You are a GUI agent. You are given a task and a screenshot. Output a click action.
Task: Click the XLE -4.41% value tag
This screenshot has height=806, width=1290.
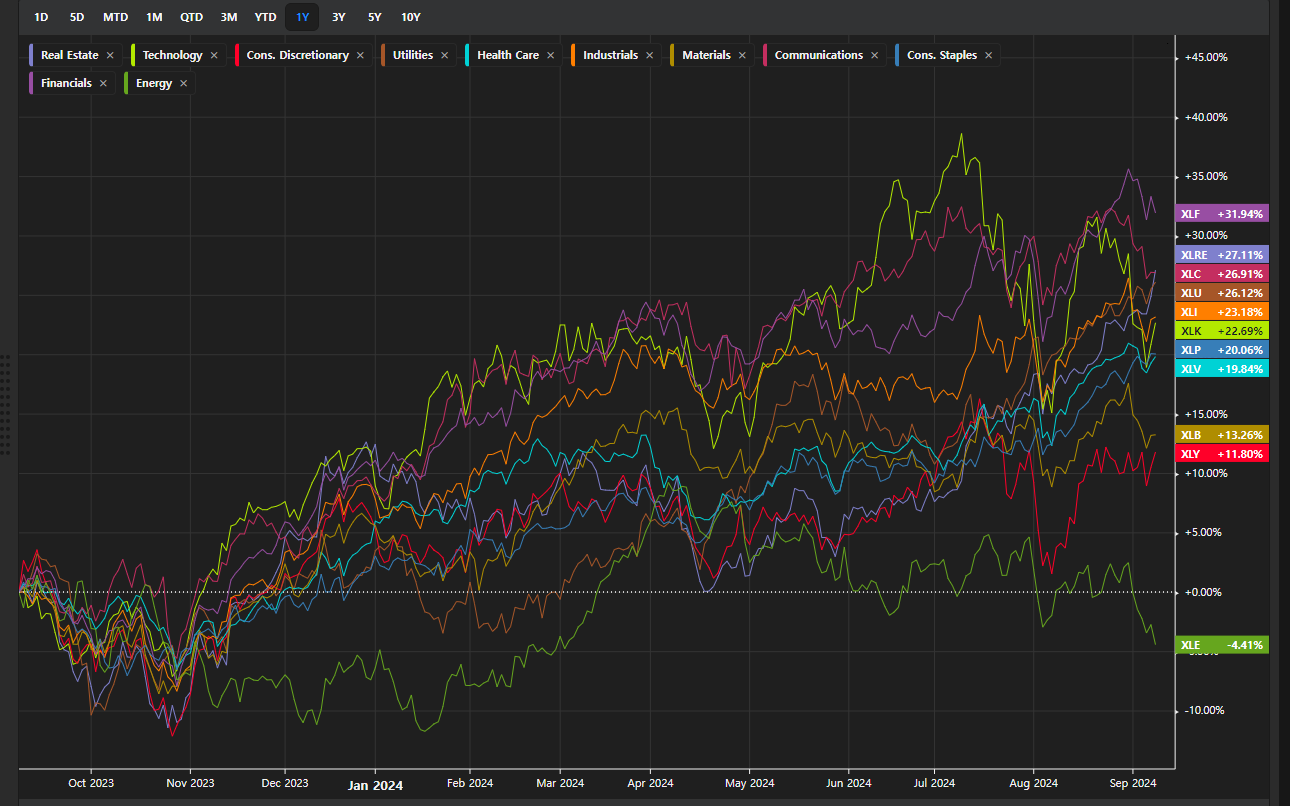tap(1222, 645)
